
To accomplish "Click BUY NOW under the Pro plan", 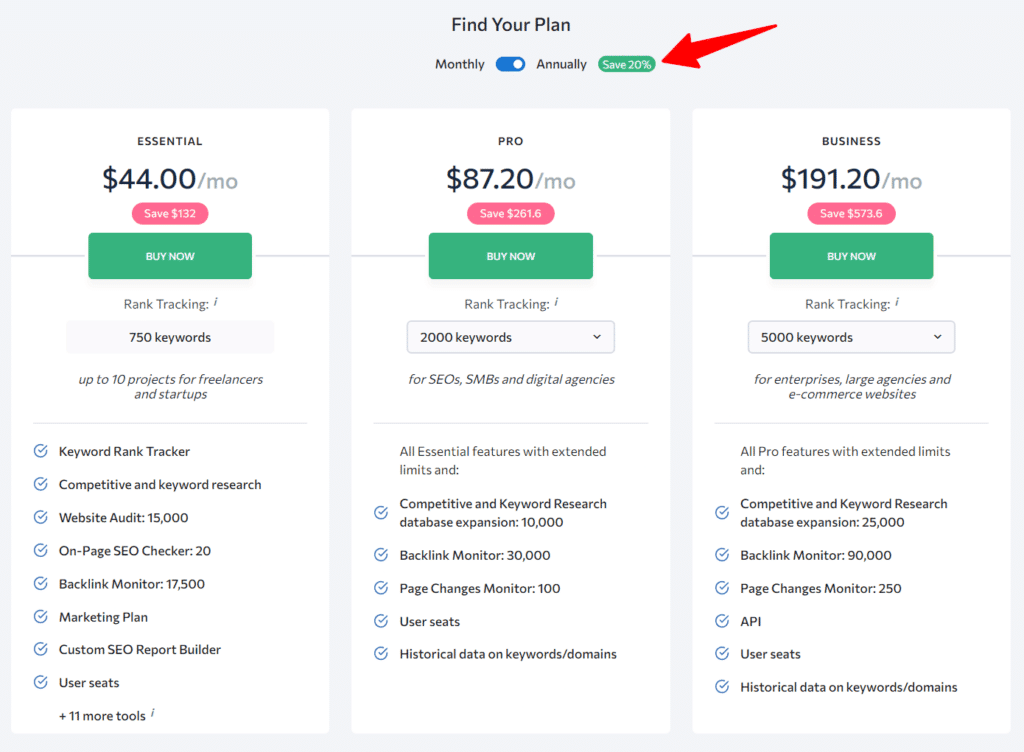I will point(510,256).
